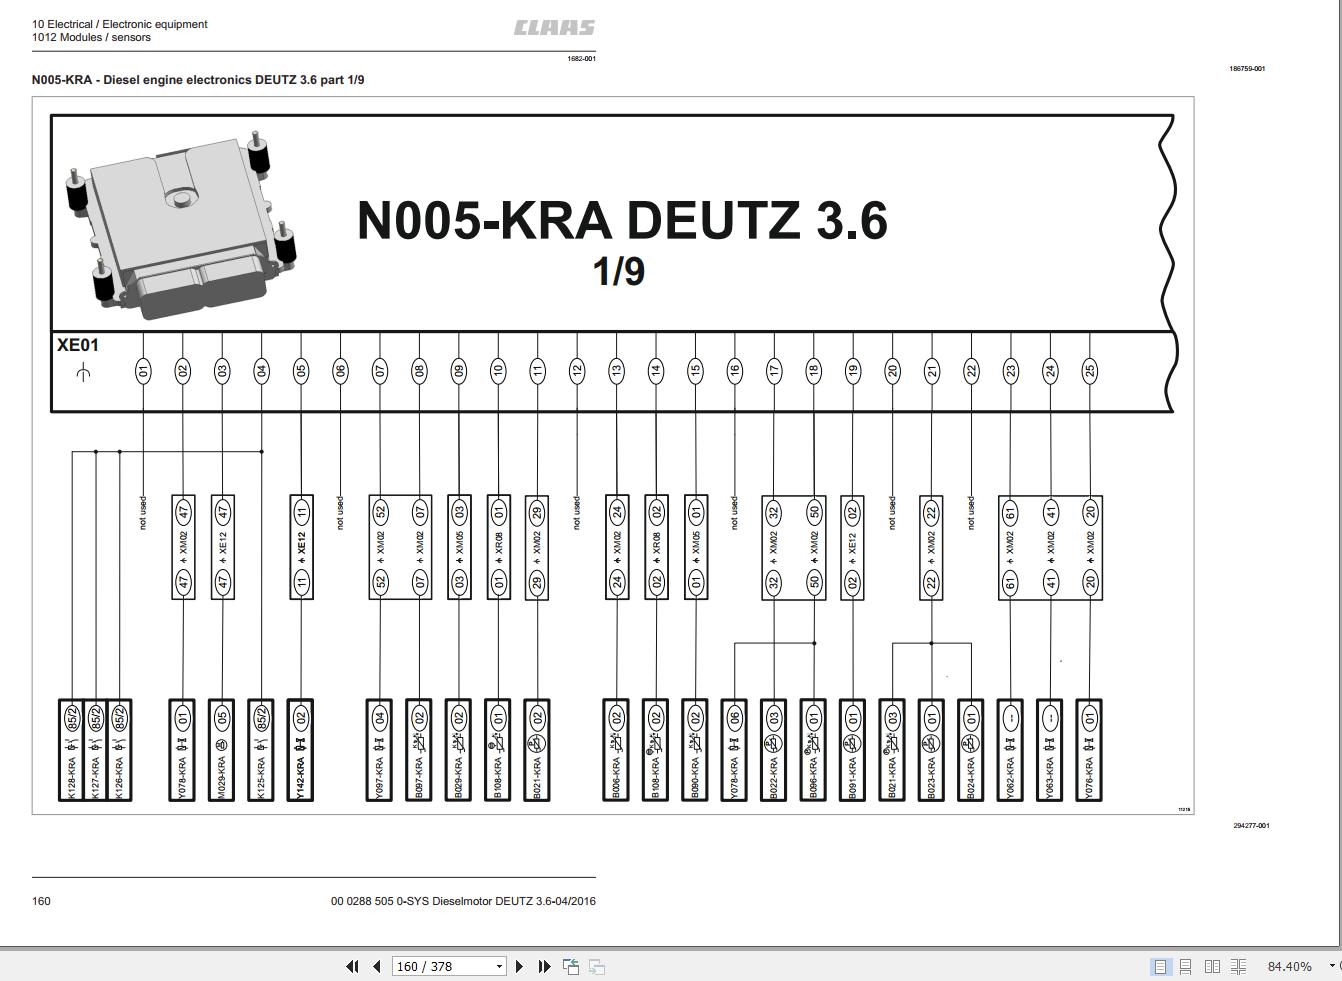Viewport: 1342px width, 981px height.
Task: Click the go to next view icon
Action: click(x=596, y=966)
